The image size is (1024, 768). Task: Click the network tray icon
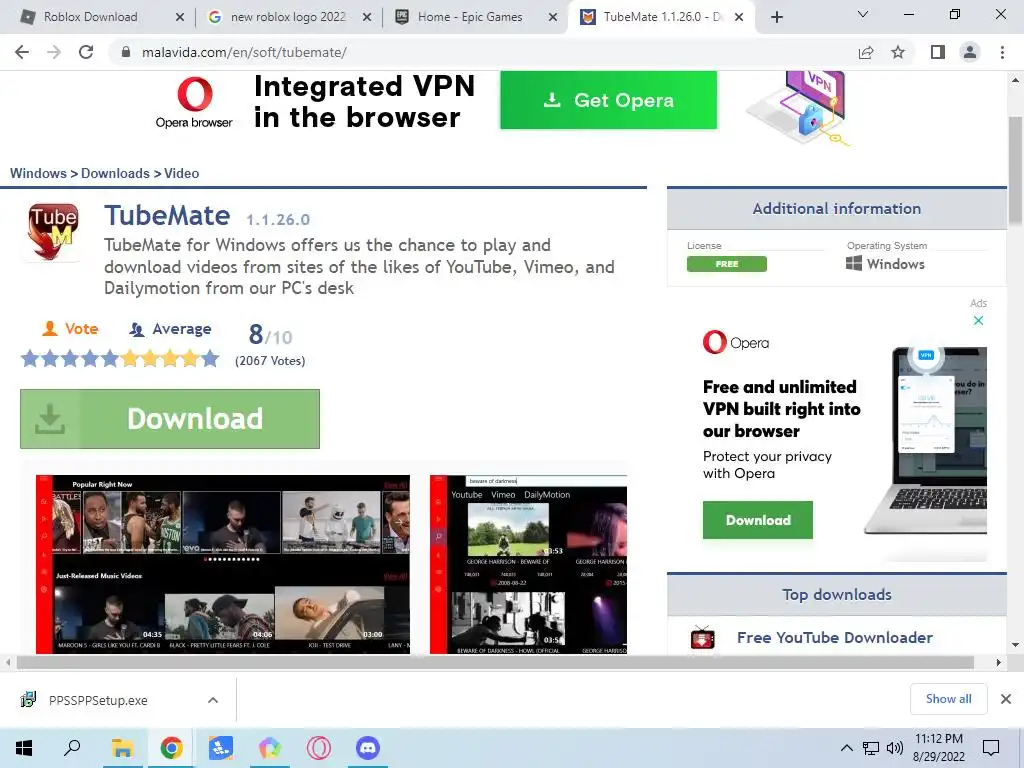(871, 748)
